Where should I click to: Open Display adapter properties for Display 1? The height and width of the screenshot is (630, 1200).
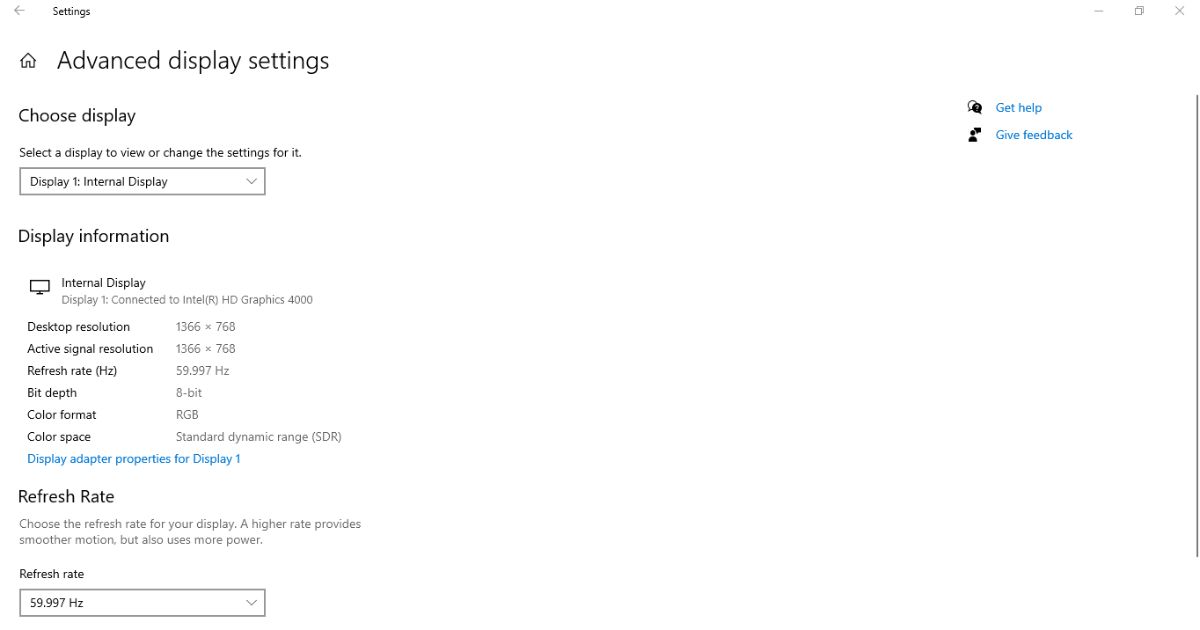coord(134,459)
